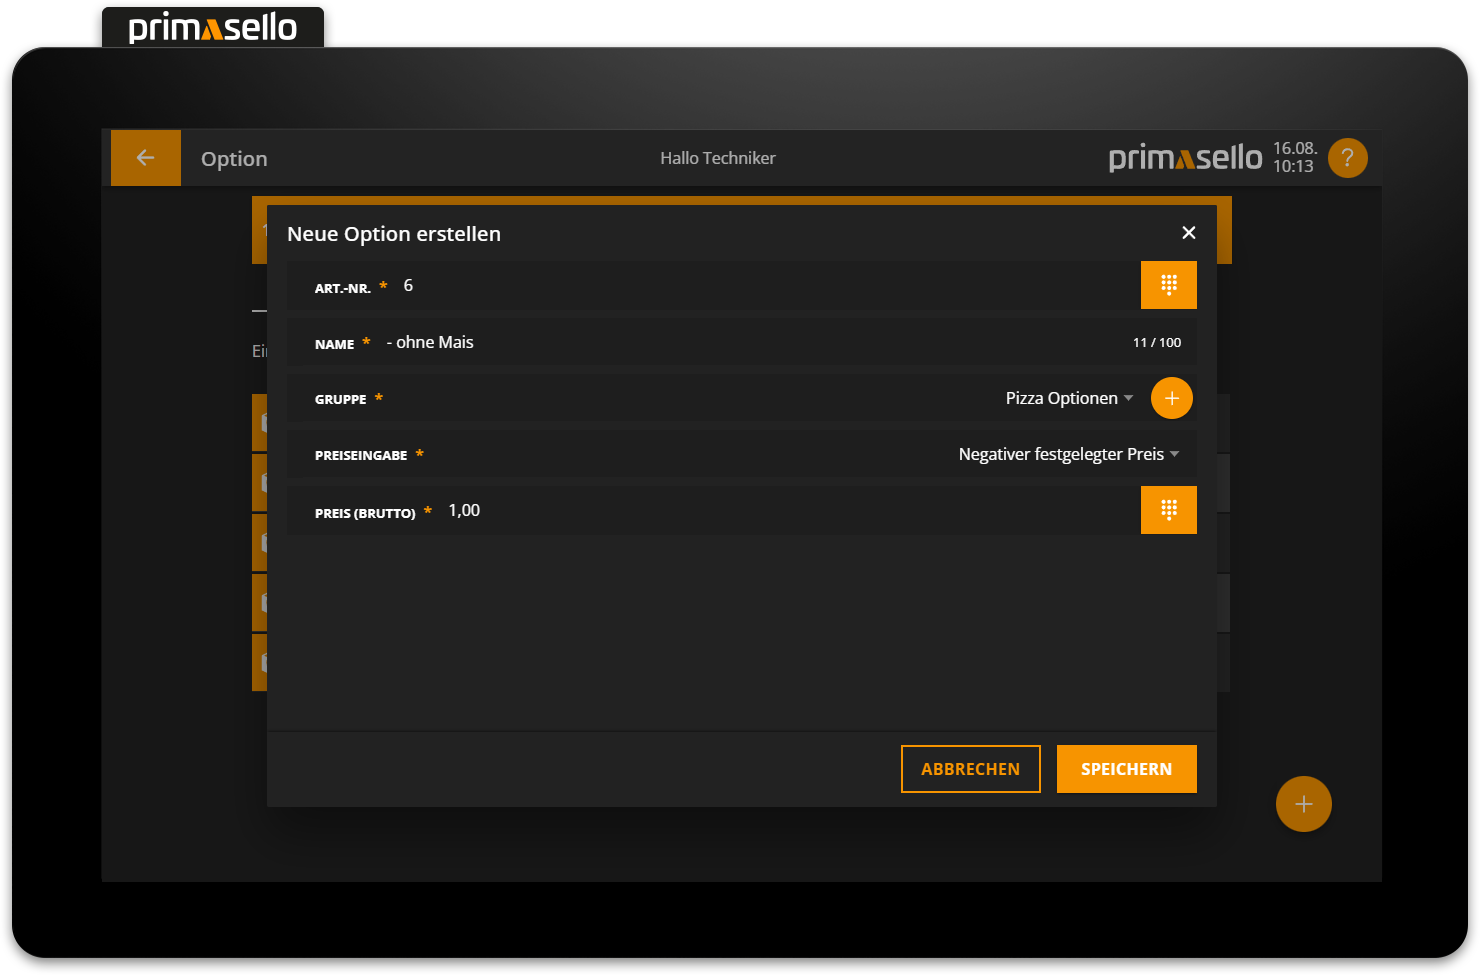Close the Neue Option erstellen dialog
Screen dimensions: 1480x975
1188,232
